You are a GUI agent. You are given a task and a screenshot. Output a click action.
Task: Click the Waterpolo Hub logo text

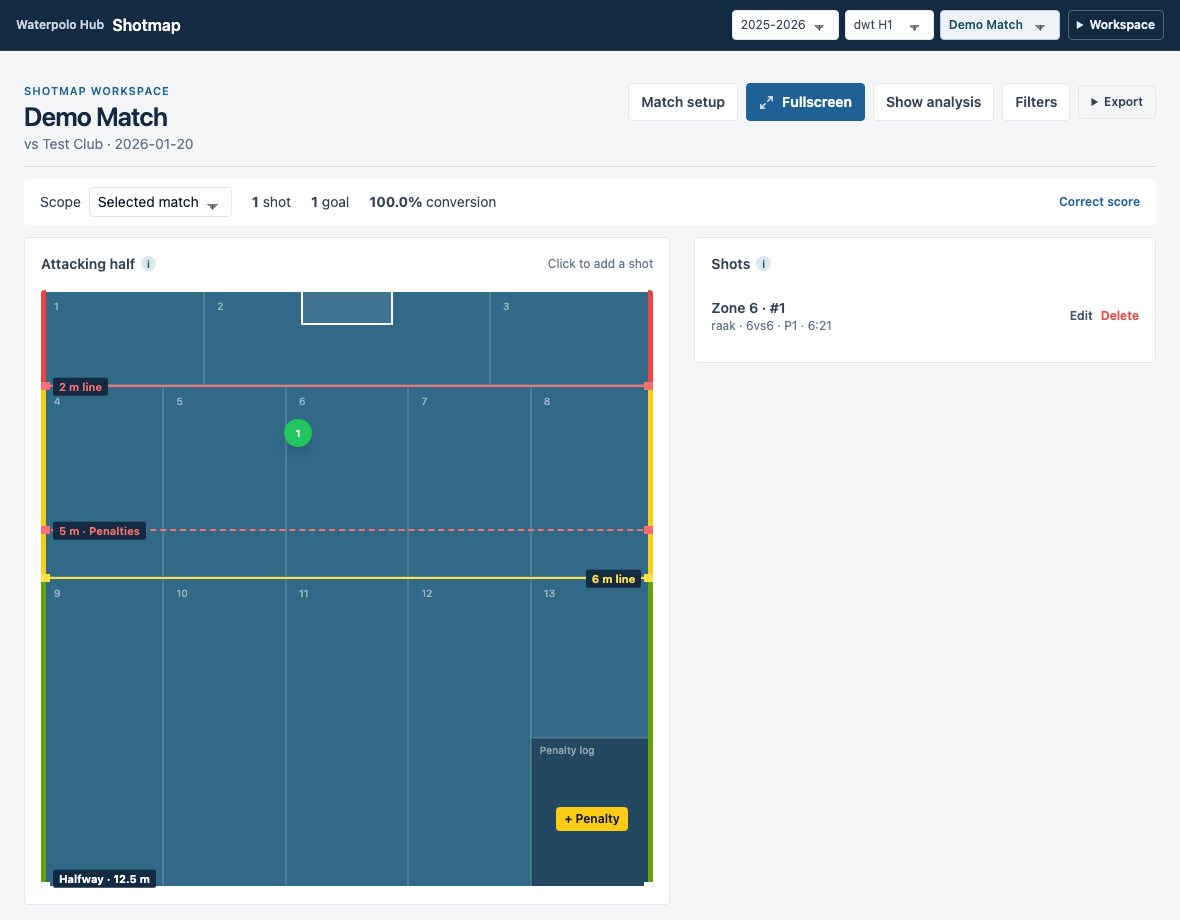[60, 25]
